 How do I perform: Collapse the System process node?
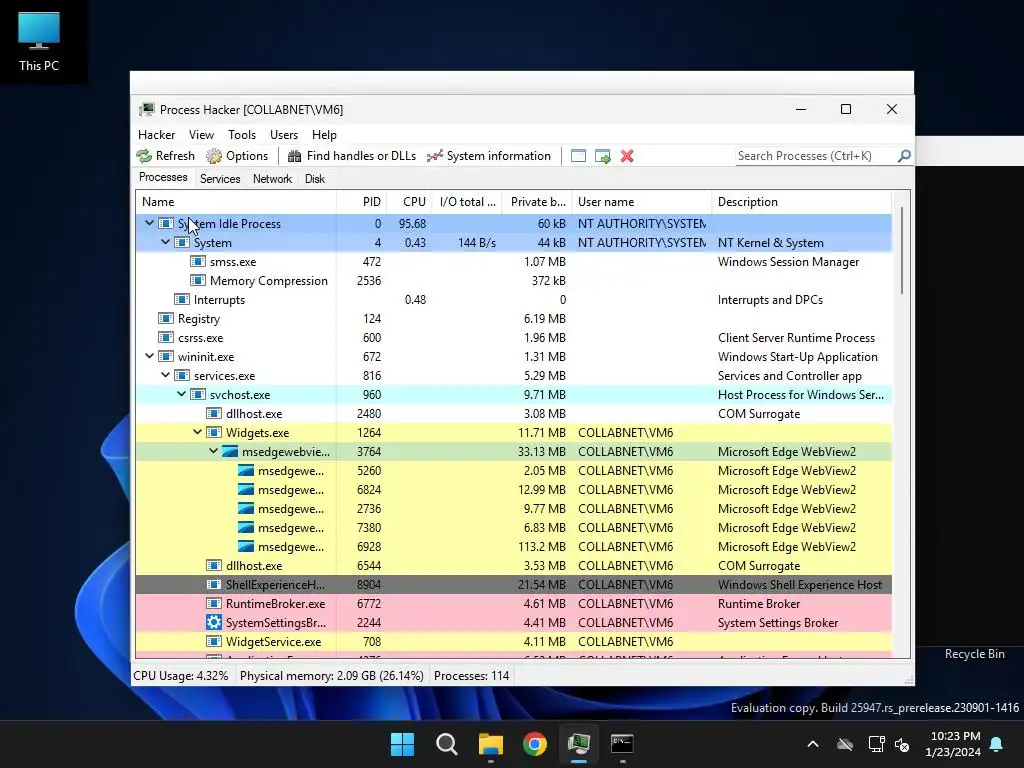(165, 242)
